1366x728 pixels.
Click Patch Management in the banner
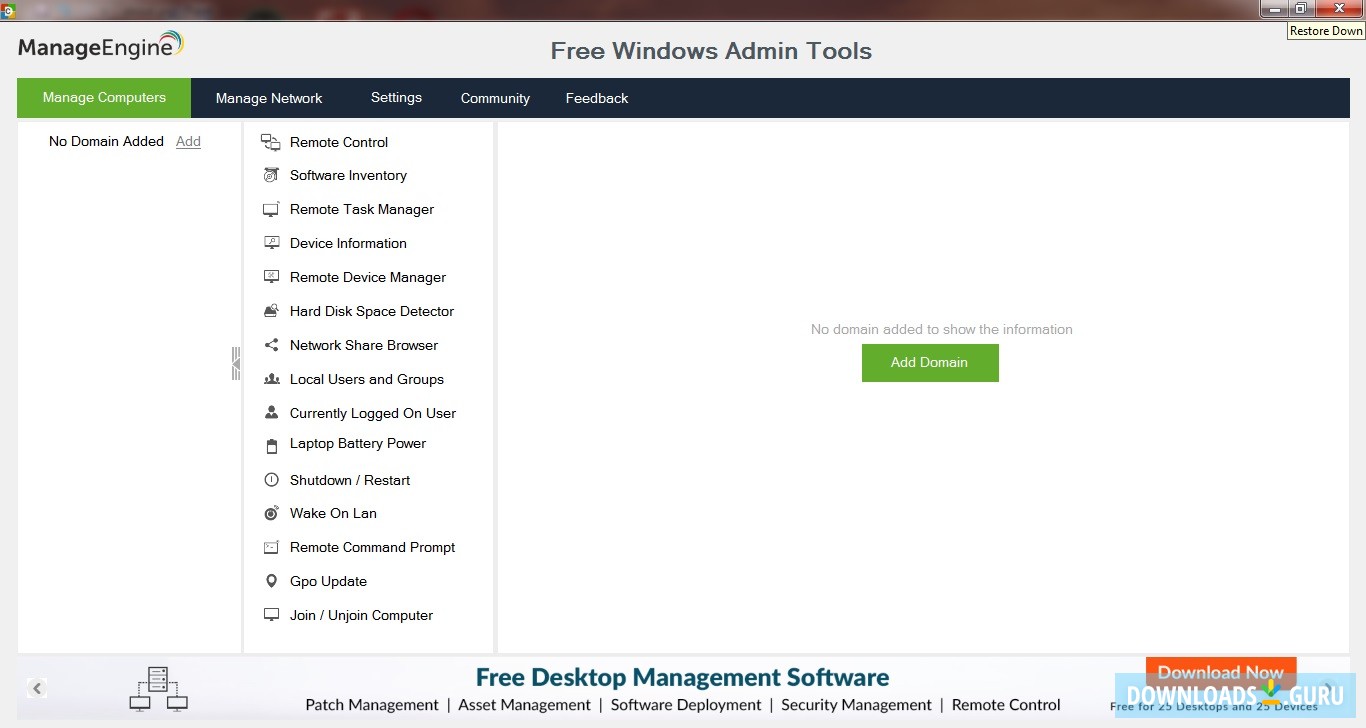point(372,705)
